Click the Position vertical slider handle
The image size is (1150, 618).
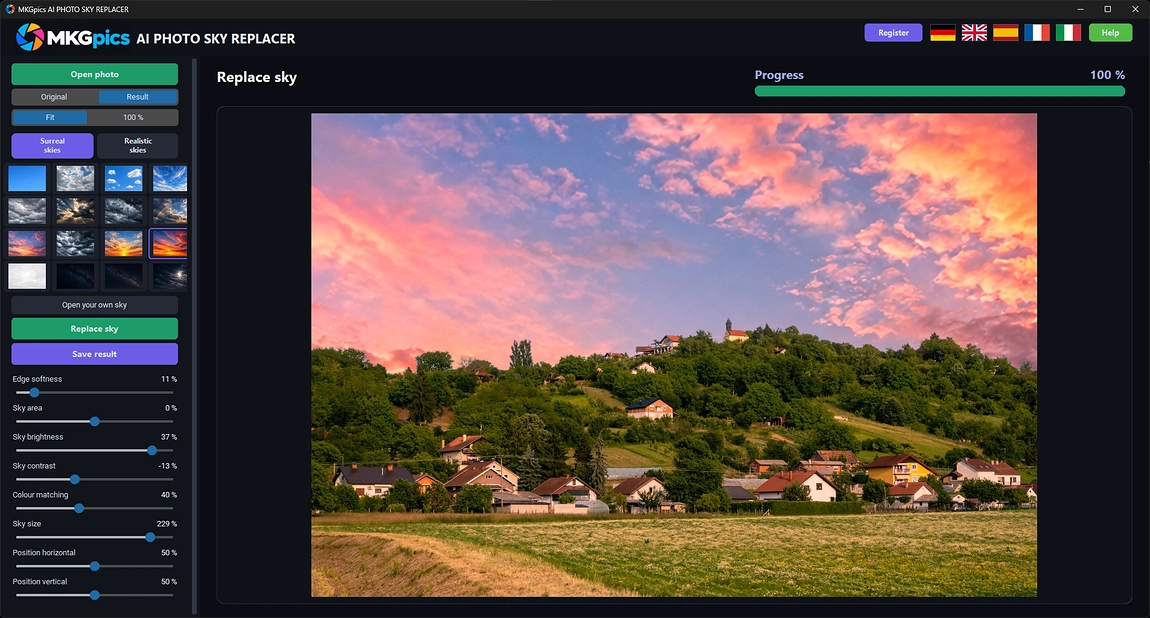[95, 595]
